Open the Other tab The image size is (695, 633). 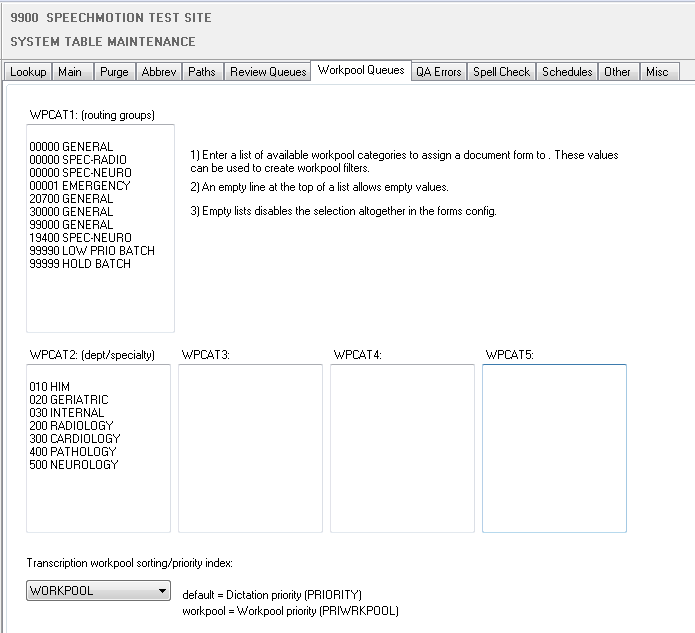[618, 72]
